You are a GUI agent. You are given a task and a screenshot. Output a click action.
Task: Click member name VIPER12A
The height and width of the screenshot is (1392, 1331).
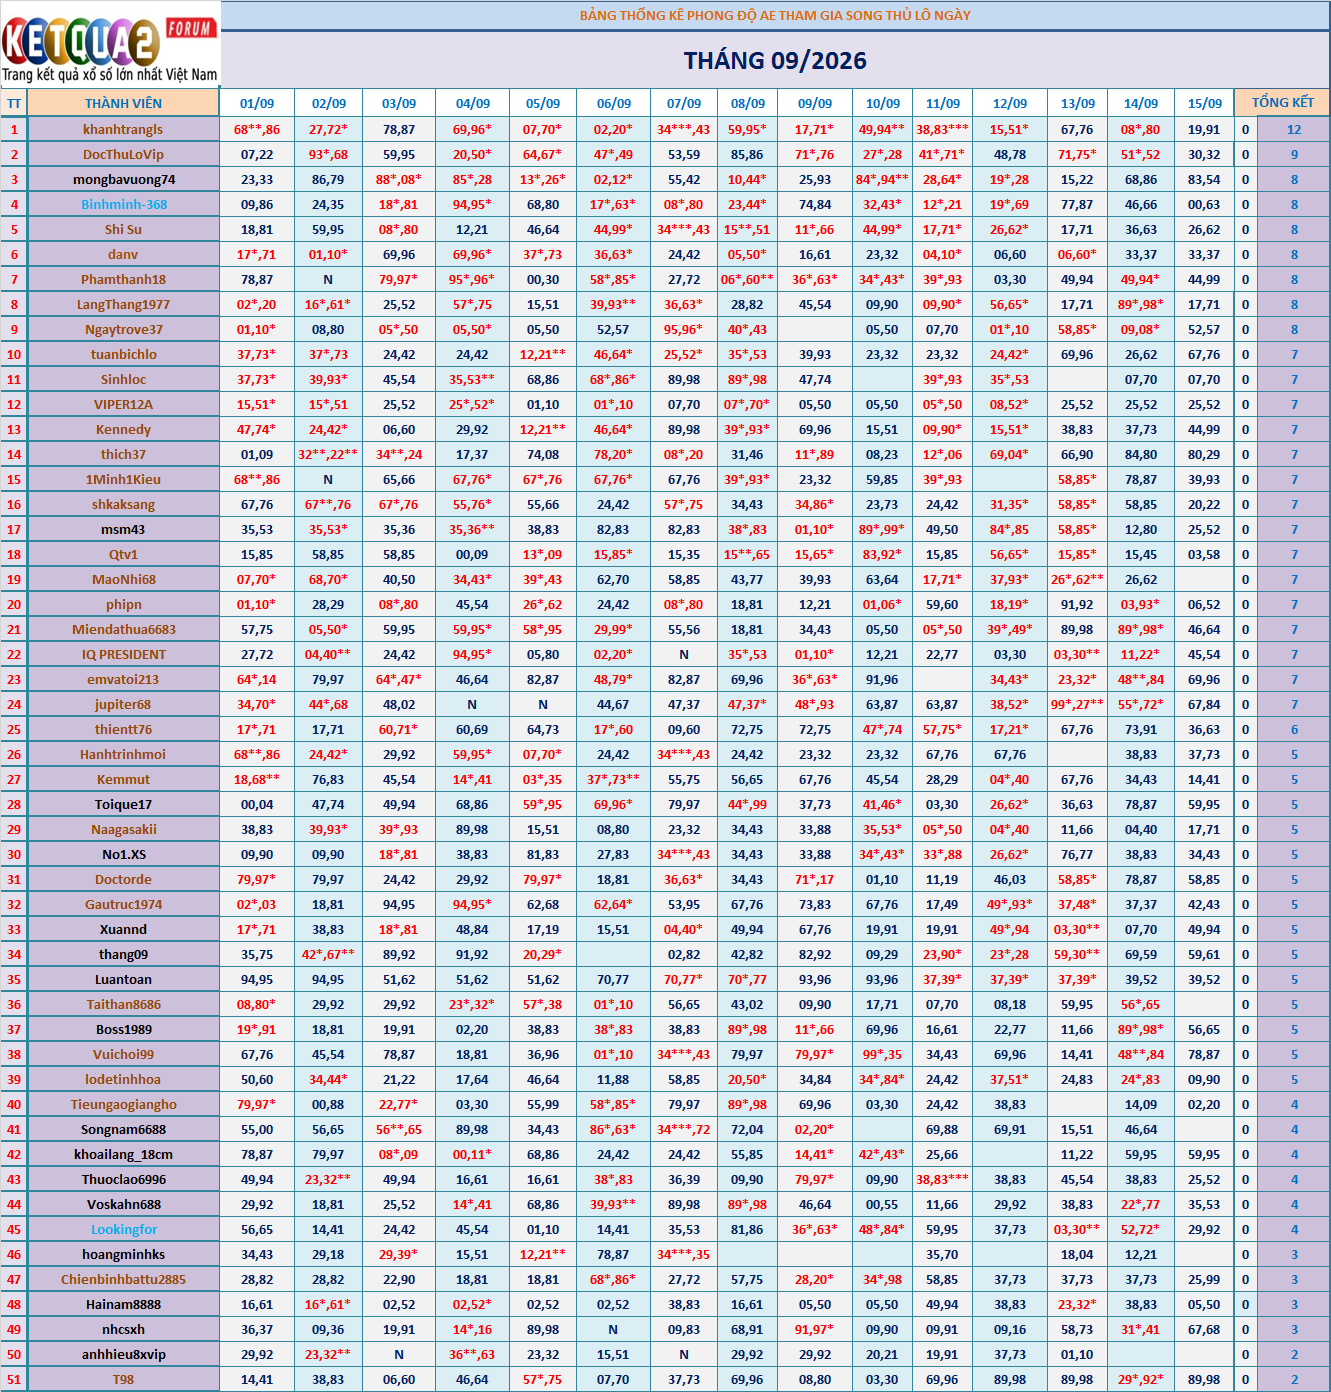(123, 404)
